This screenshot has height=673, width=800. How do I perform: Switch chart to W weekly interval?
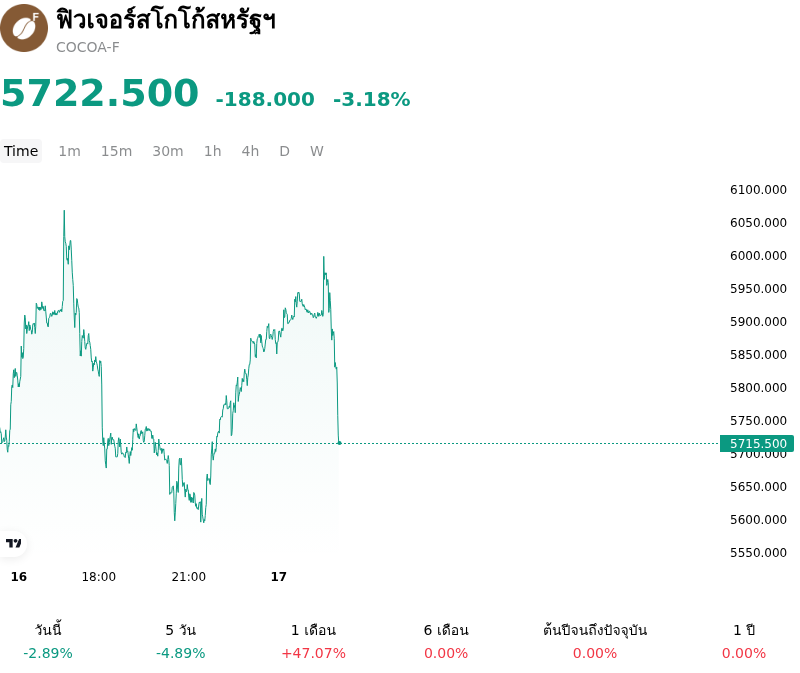(317, 151)
